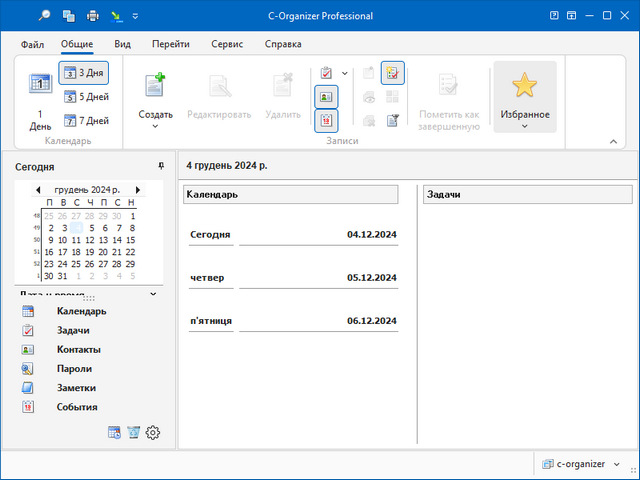Select the 7 Дней view
The height and width of the screenshot is (480, 640).
click(85, 121)
